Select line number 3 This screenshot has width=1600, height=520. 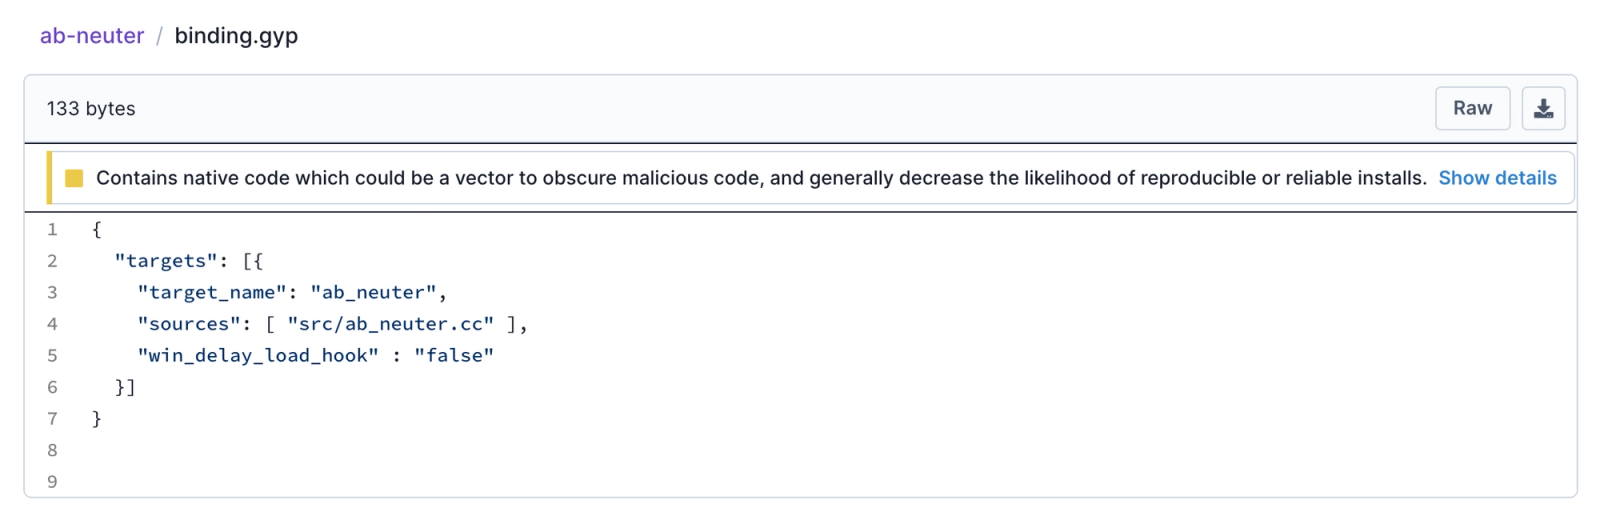pyautogui.click(x=52, y=292)
